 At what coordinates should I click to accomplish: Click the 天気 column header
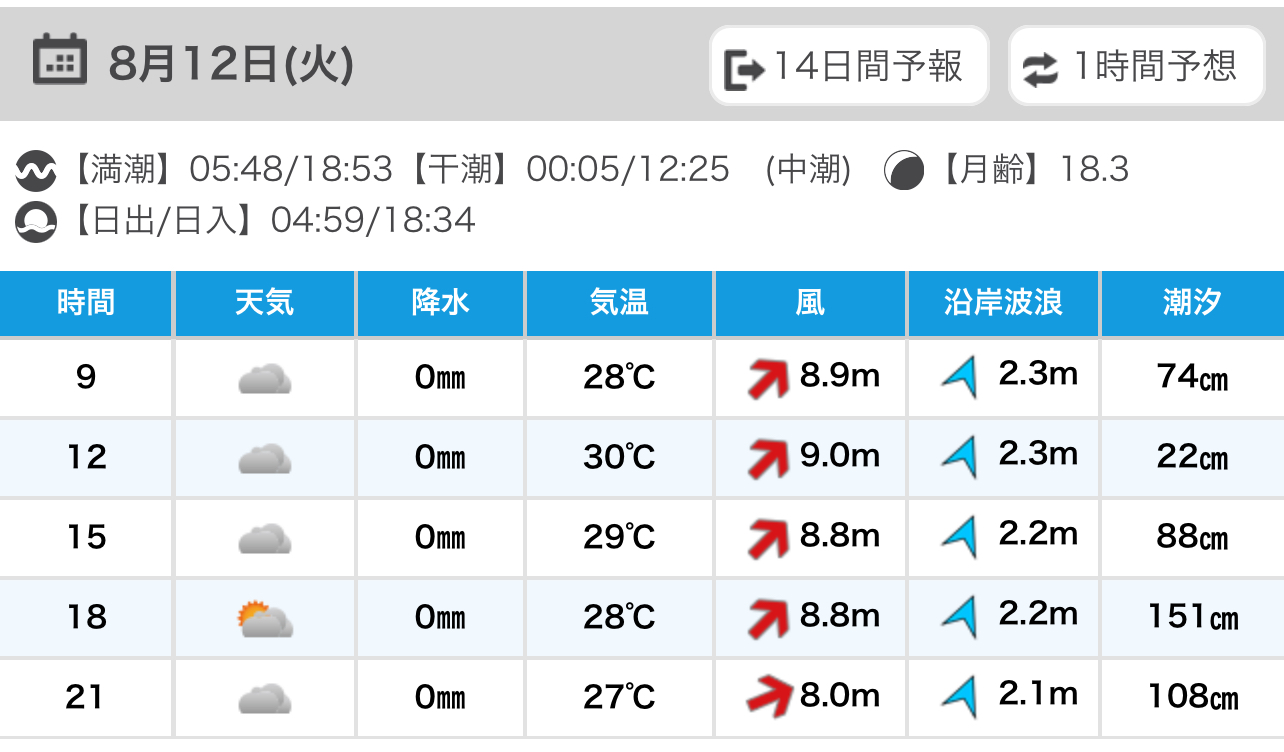point(265,302)
